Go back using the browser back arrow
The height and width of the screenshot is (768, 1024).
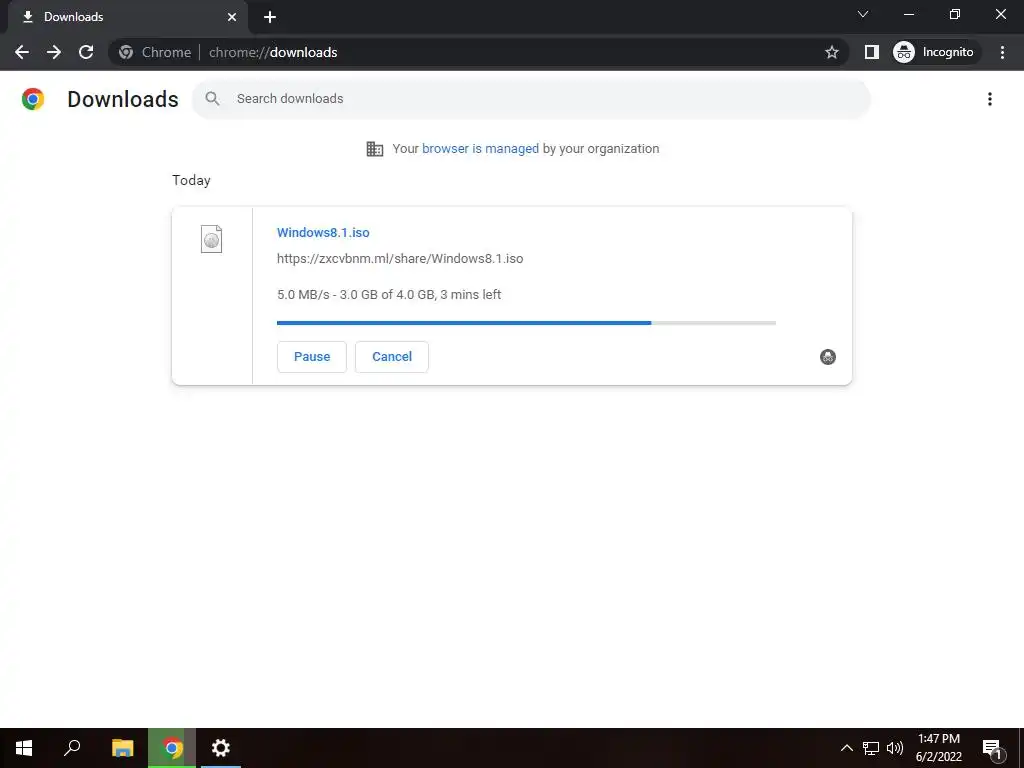(x=22, y=52)
